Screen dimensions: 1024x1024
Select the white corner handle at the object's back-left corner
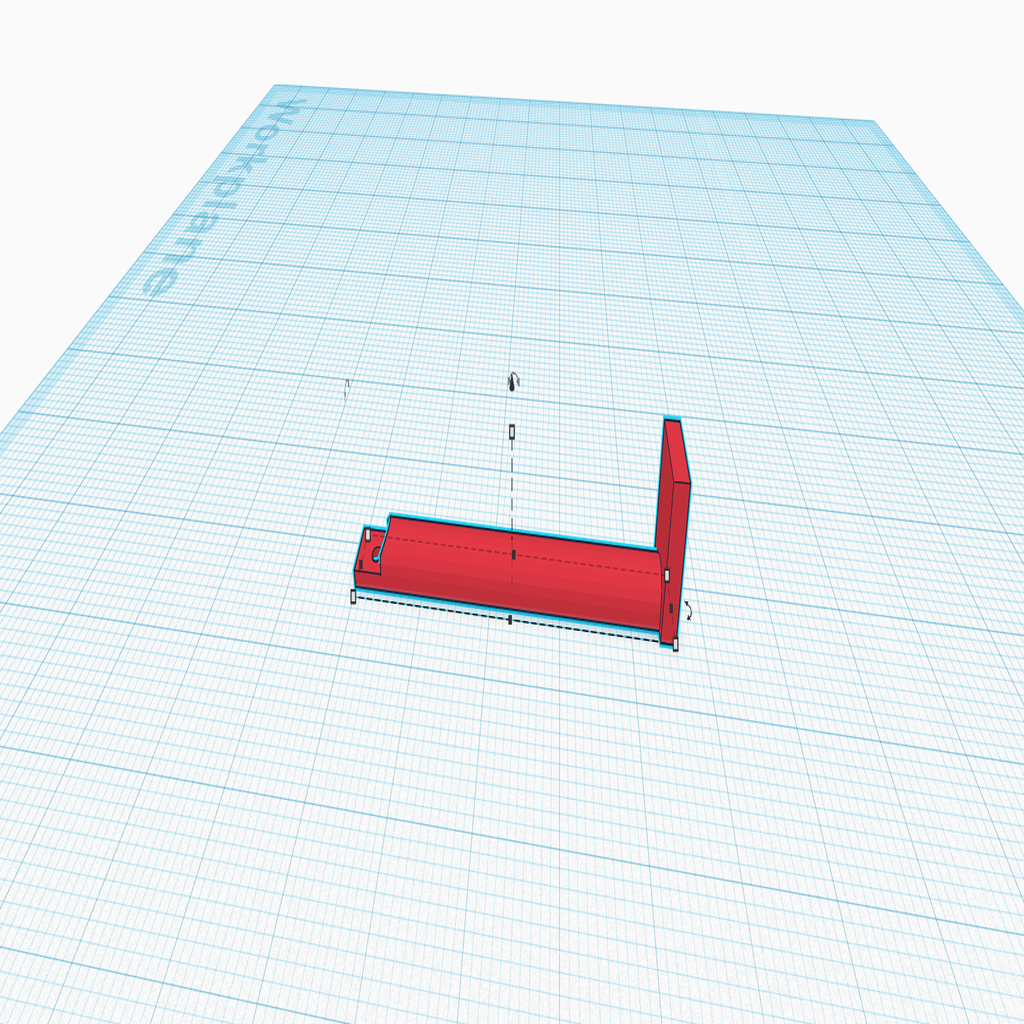[368, 535]
